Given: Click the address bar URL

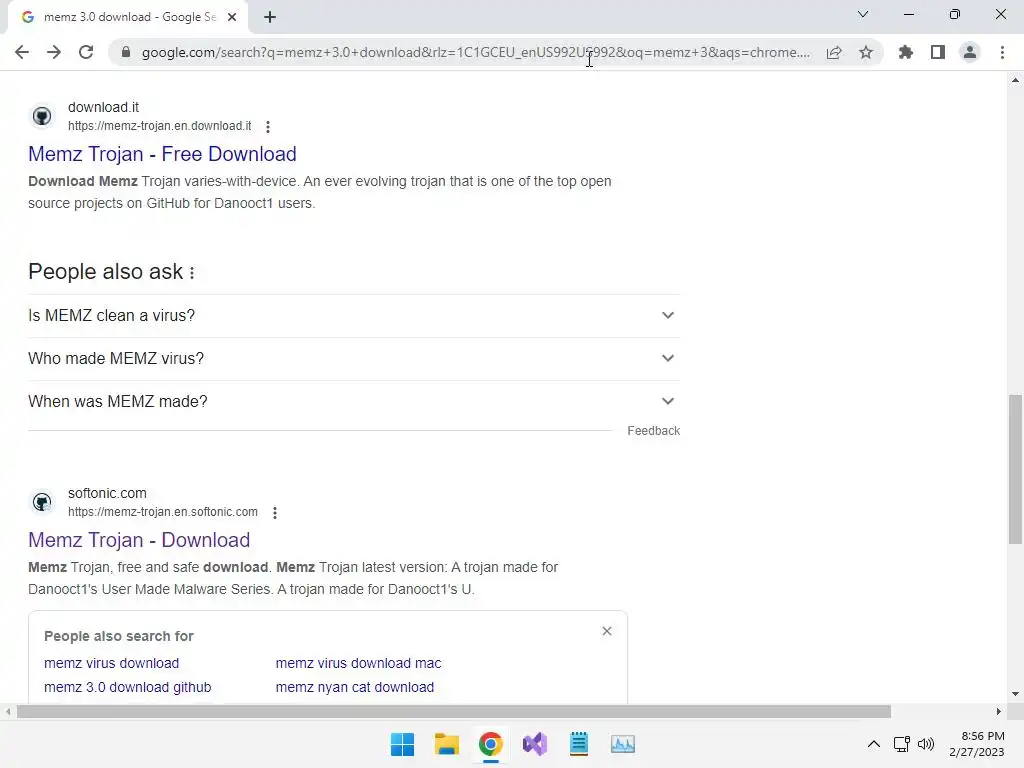Looking at the screenshot, I should coord(475,52).
